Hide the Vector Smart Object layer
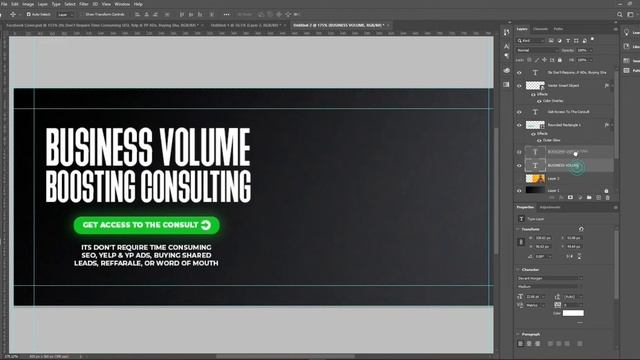640x360 pixels. (519, 86)
